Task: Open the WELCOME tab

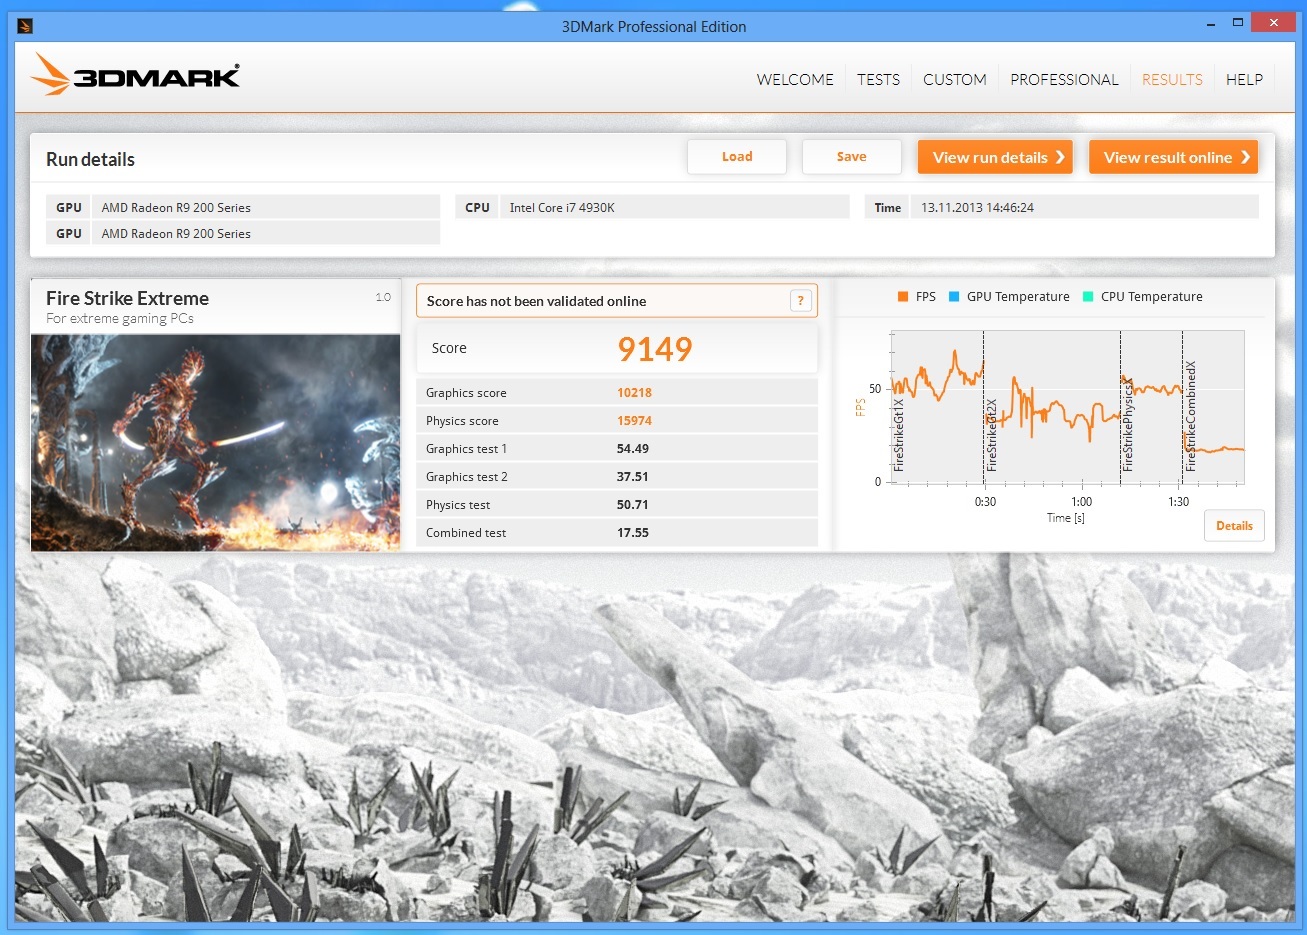Action: [x=795, y=80]
